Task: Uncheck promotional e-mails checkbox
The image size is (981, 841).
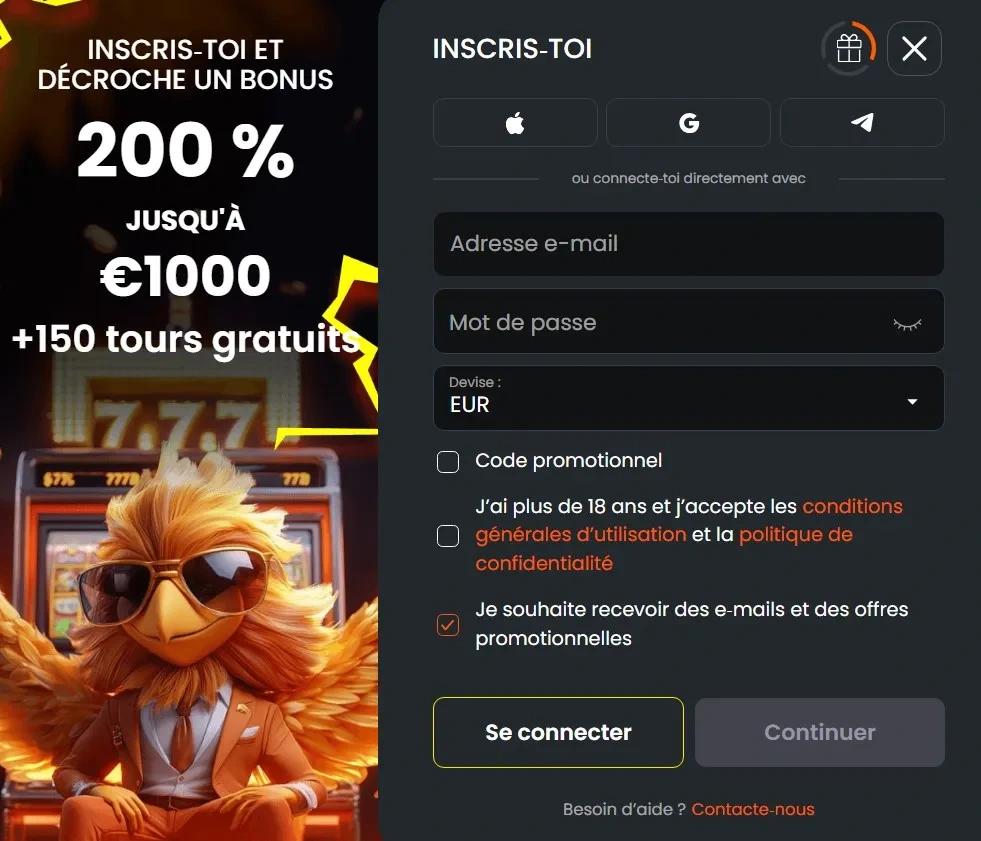Action: [448, 624]
